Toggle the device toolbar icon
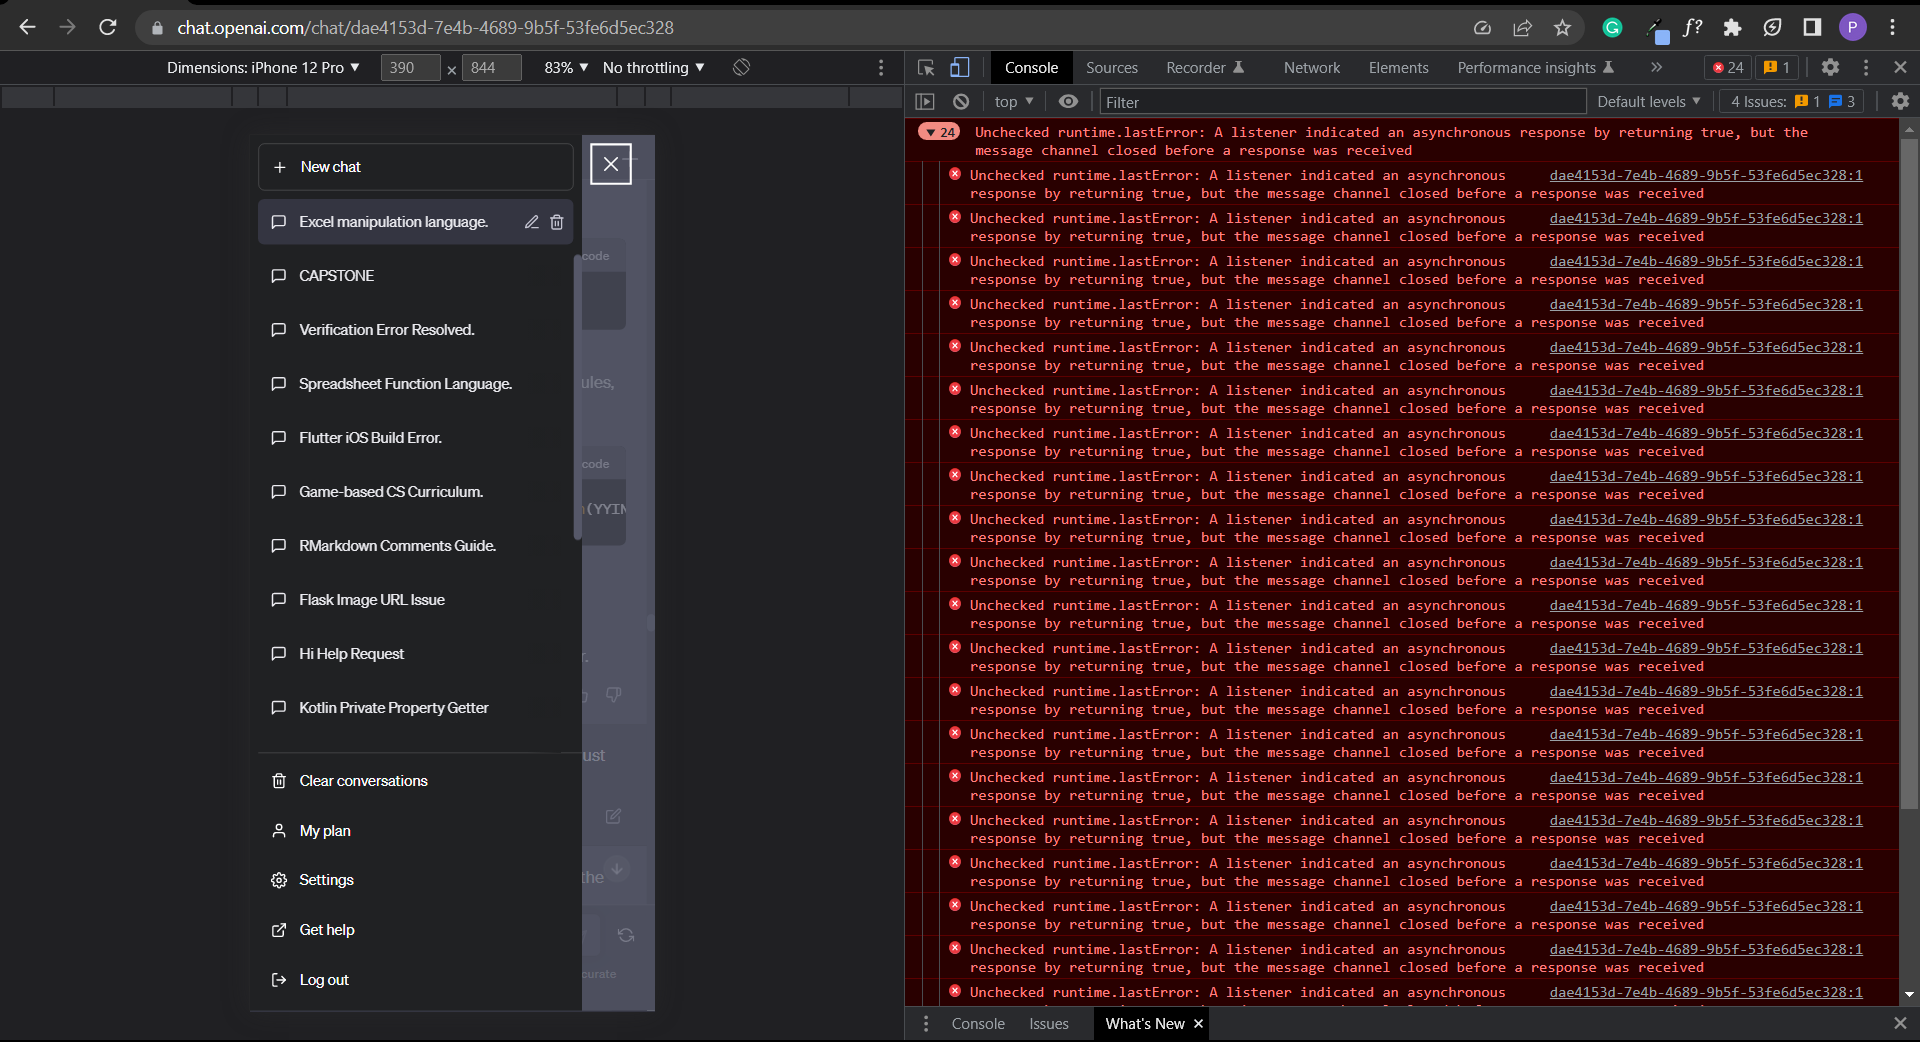Image resolution: width=1920 pixels, height=1042 pixels. (959, 67)
